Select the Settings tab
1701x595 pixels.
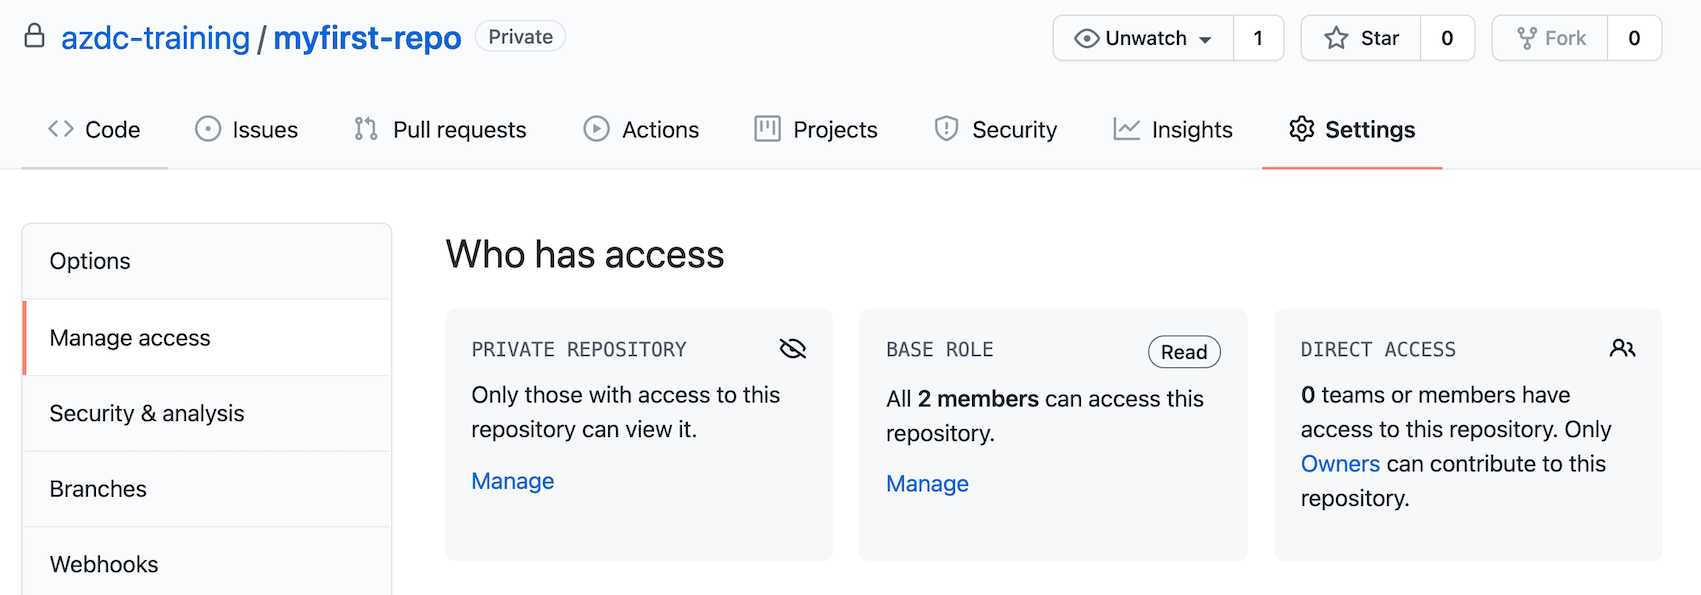[x=1352, y=130]
